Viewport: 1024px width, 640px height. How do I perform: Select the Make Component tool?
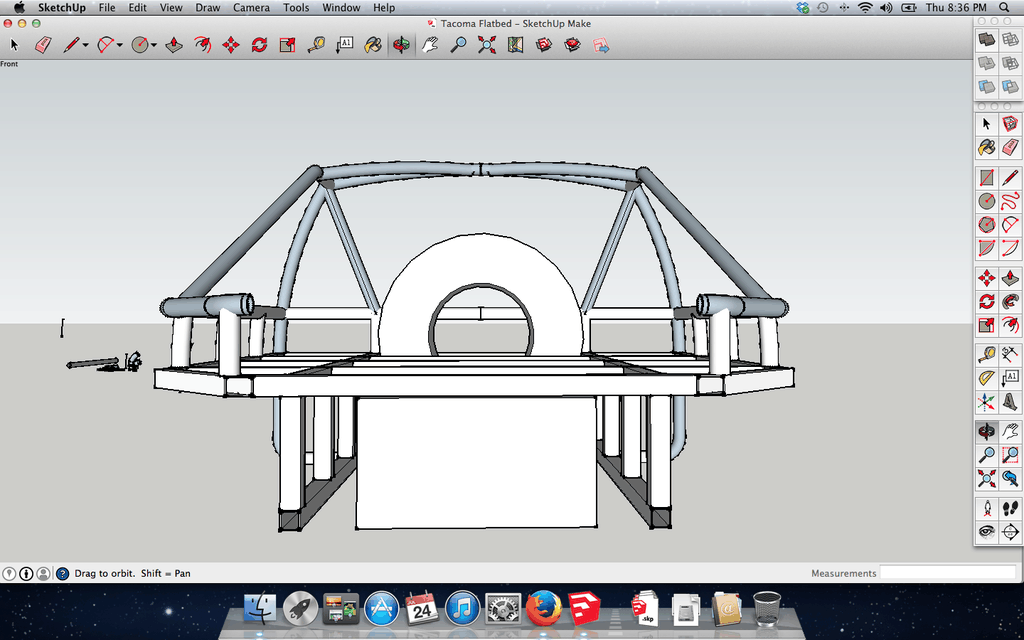tap(1010, 123)
